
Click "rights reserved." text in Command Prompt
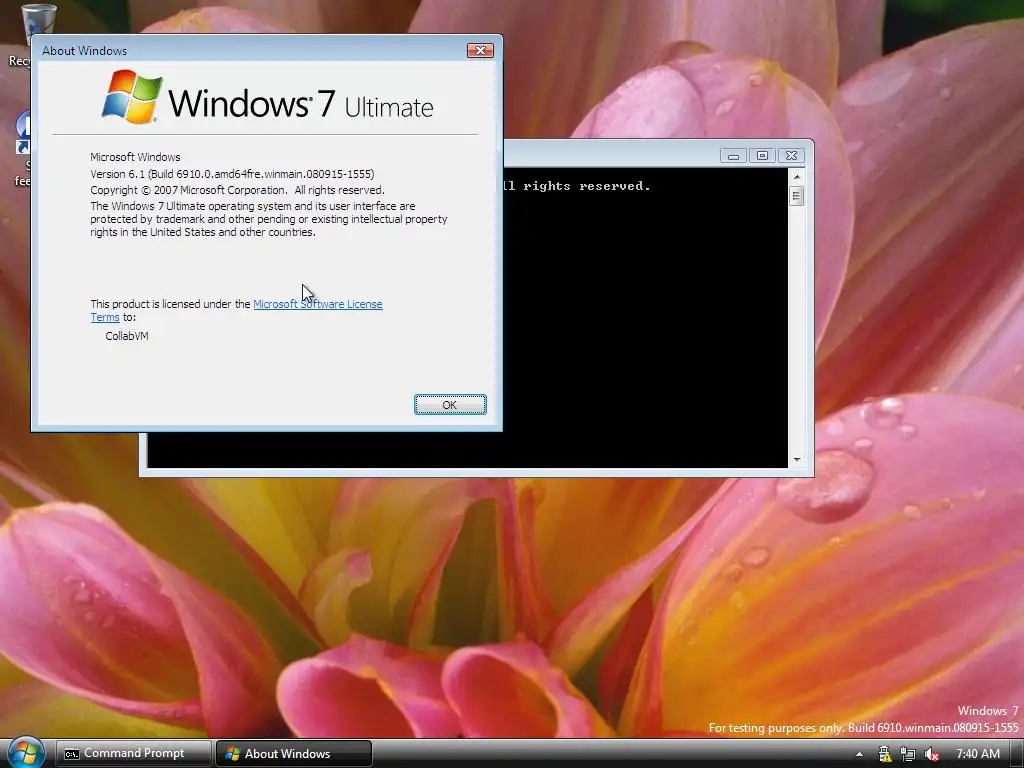point(586,186)
